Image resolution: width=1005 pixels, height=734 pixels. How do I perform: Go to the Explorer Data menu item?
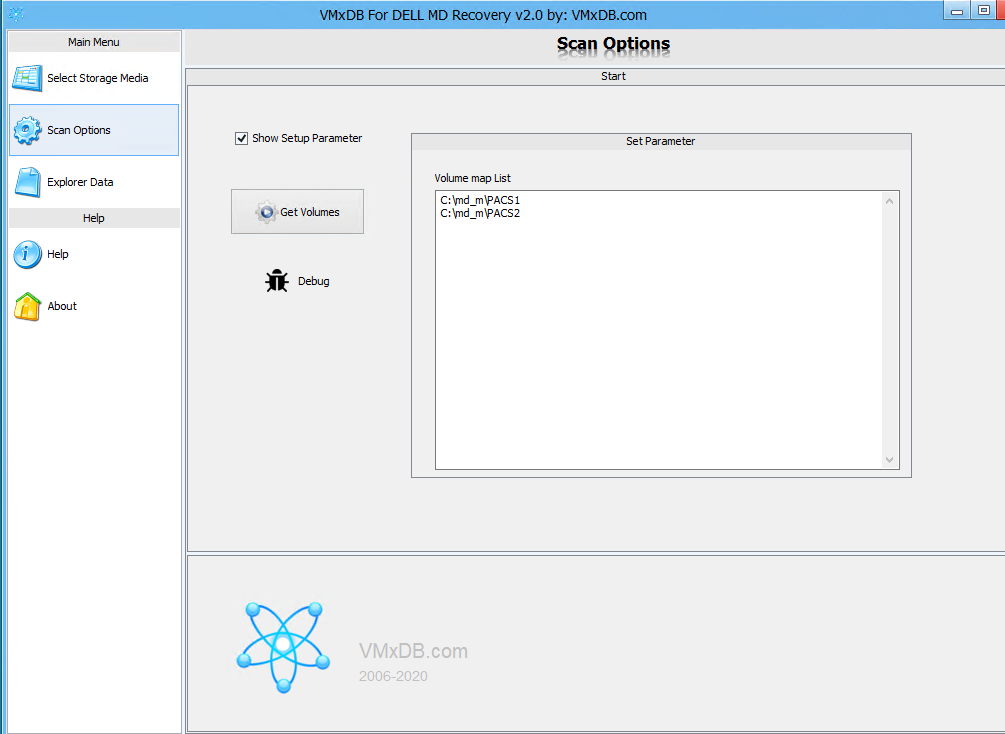click(94, 182)
